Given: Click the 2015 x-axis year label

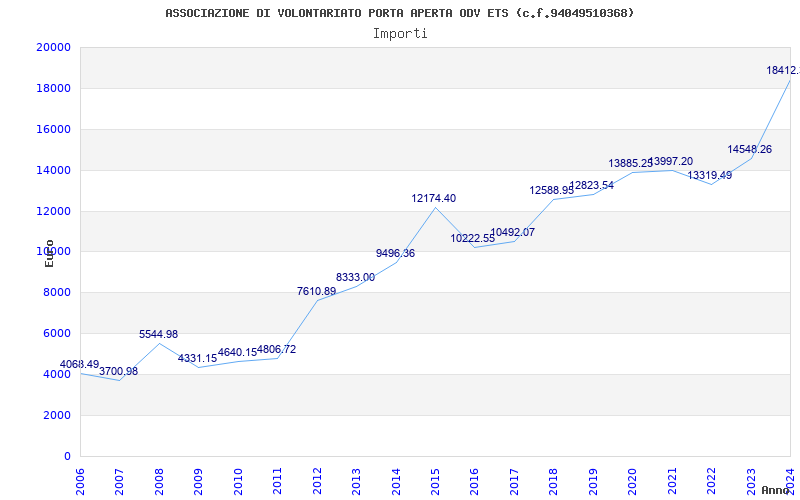Looking at the screenshot, I should pos(435,481).
